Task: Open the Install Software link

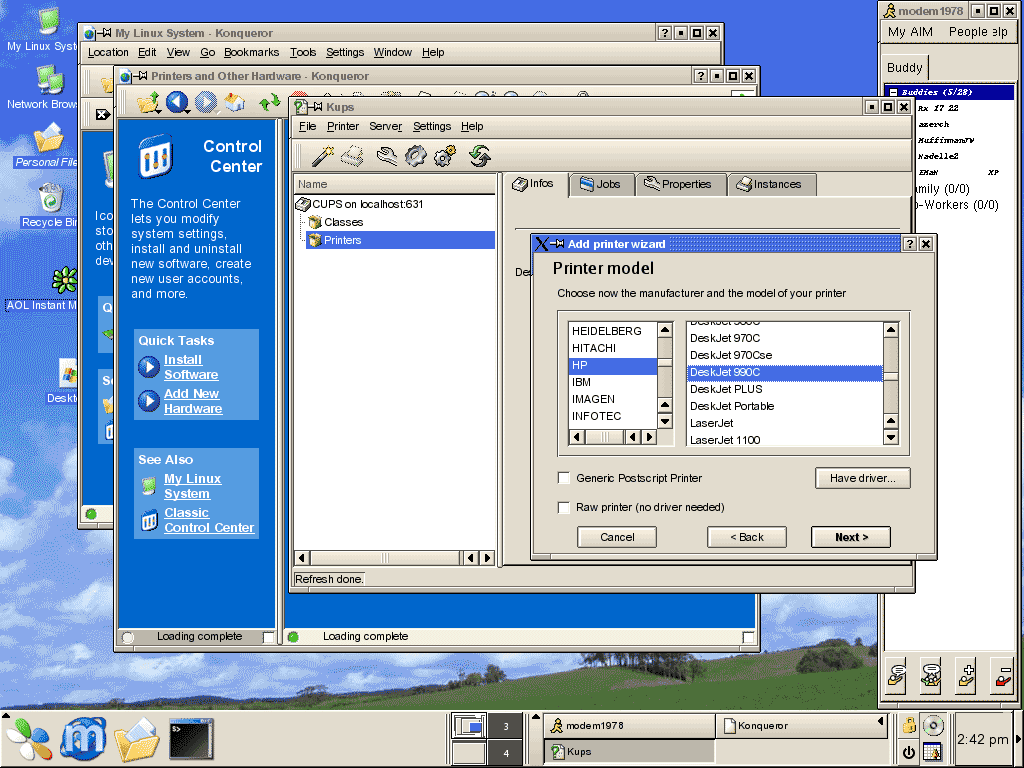Action: click(191, 367)
